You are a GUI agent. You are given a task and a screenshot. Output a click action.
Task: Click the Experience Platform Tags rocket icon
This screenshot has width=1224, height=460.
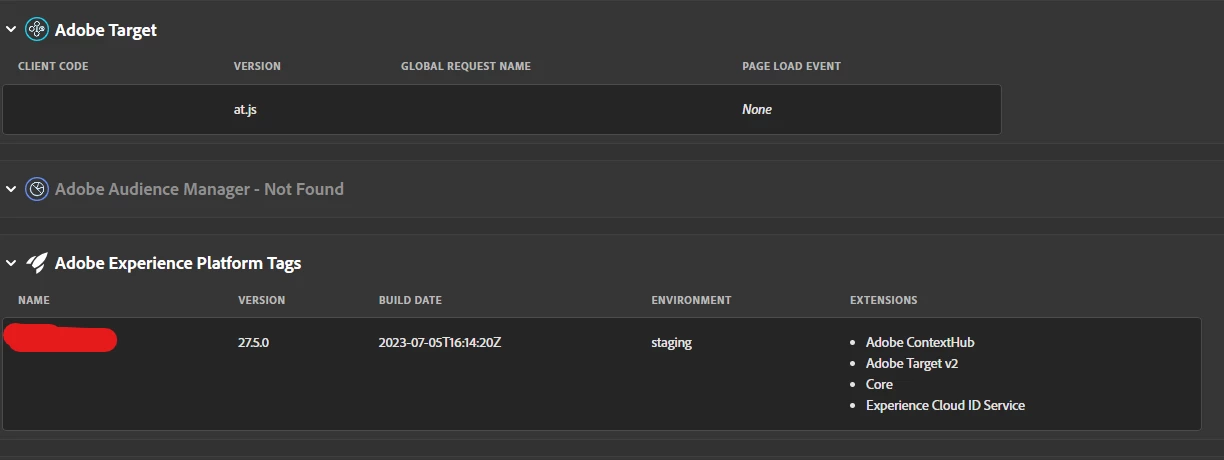pyautogui.click(x=37, y=263)
